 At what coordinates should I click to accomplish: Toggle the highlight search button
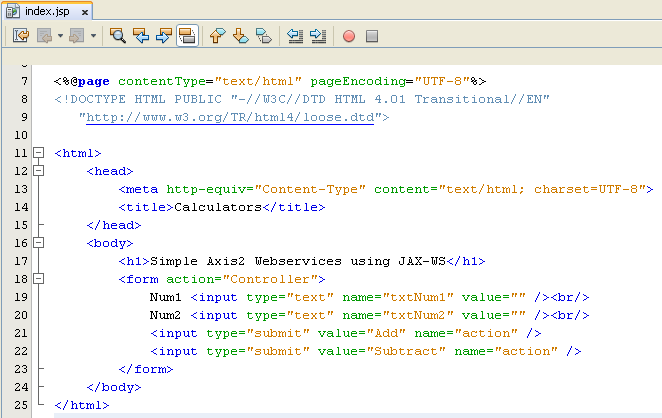coord(187,35)
